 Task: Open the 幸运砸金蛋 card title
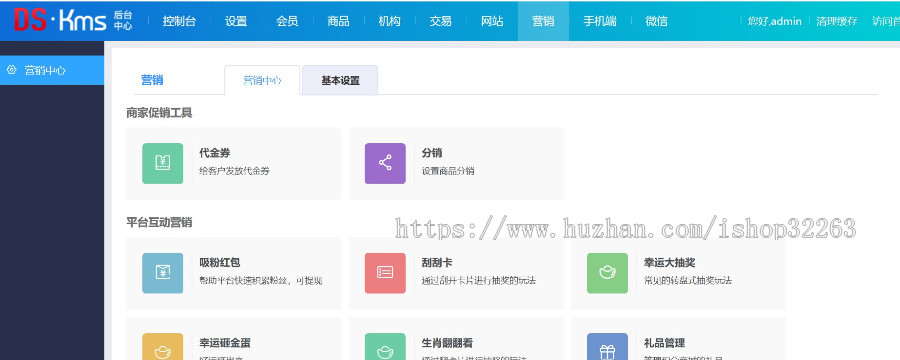coord(224,343)
